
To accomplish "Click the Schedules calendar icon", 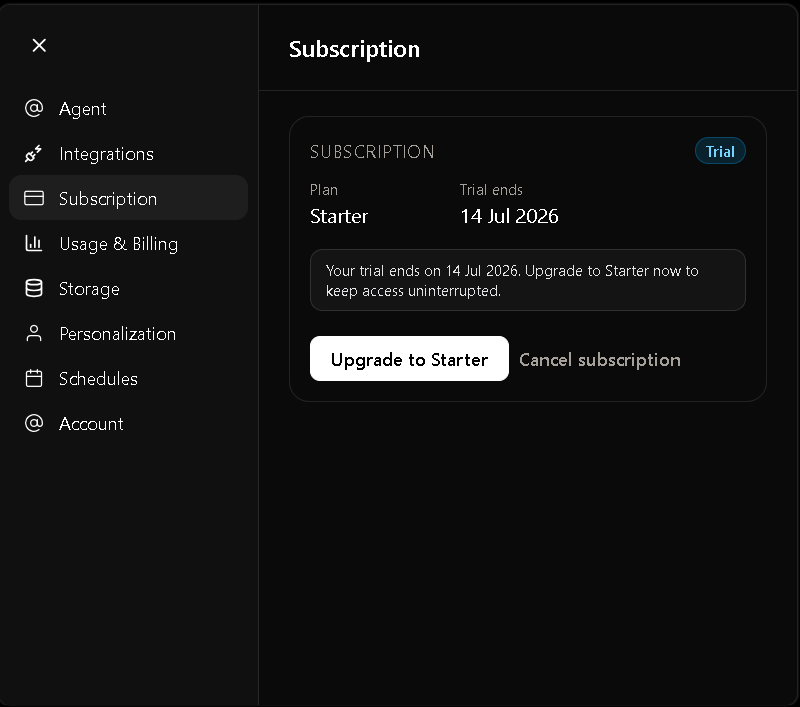I will (34, 378).
